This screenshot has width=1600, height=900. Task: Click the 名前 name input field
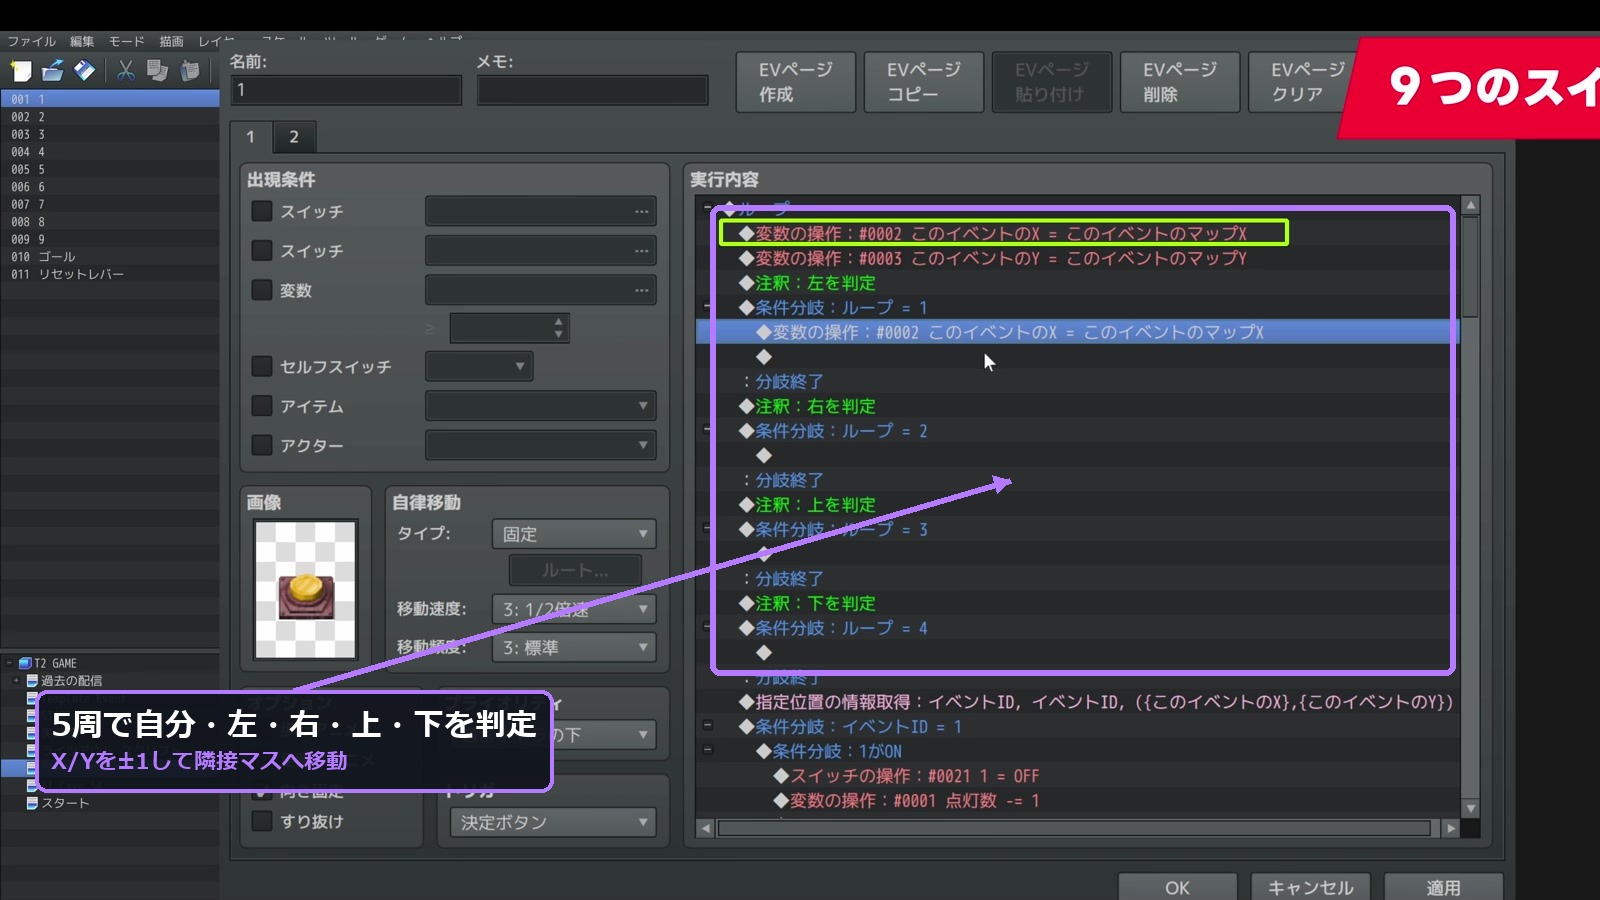pos(346,90)
